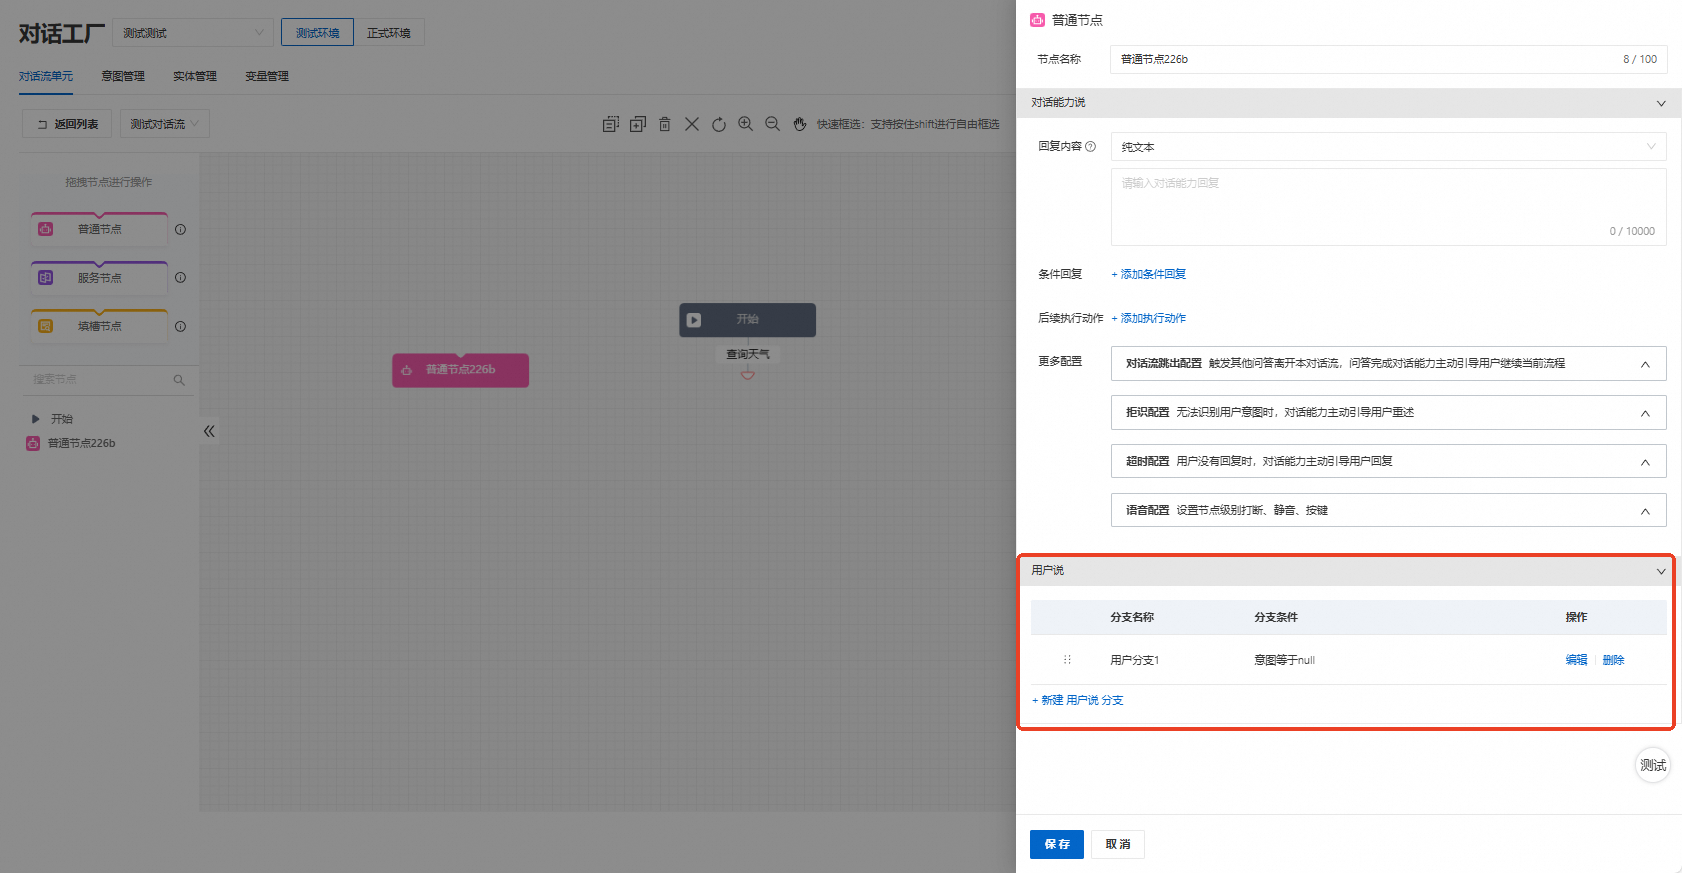Zoom out the canvas with magnifier minus
The height and width of the screenshot is (873, 1682).
(772, 124)
